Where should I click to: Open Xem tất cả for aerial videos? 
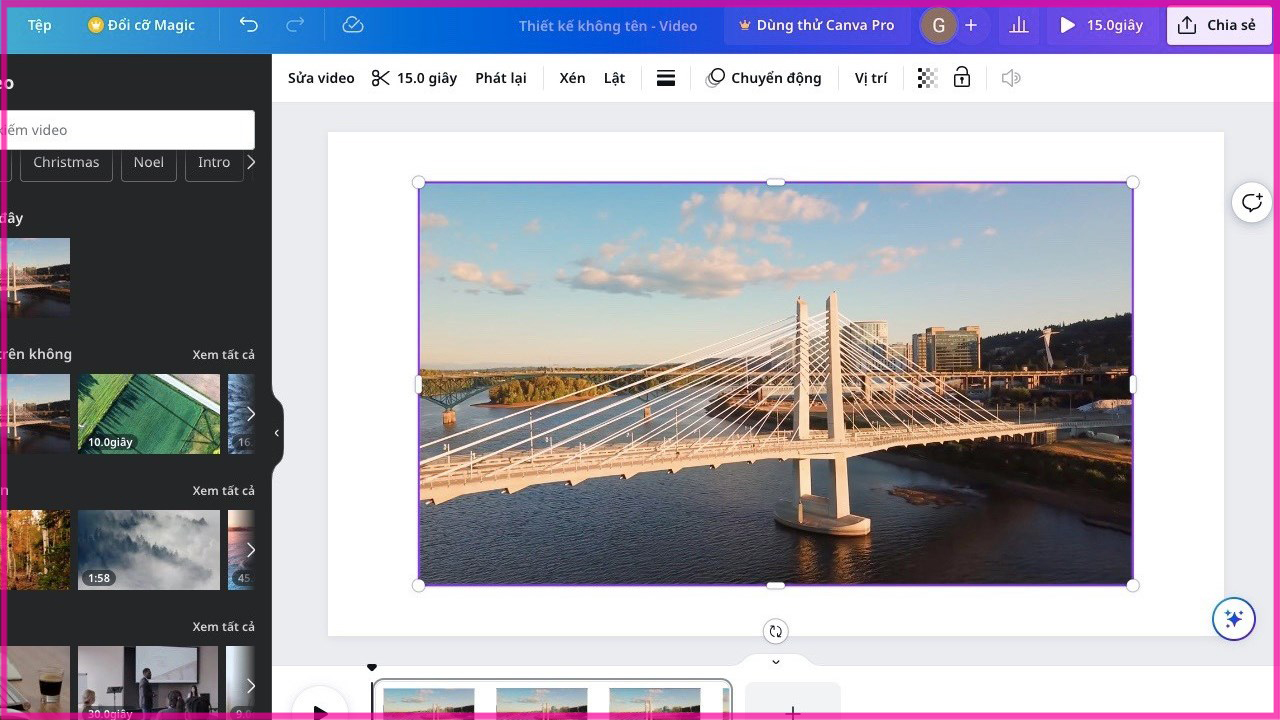pyautogui.click(x=223, y=354)
